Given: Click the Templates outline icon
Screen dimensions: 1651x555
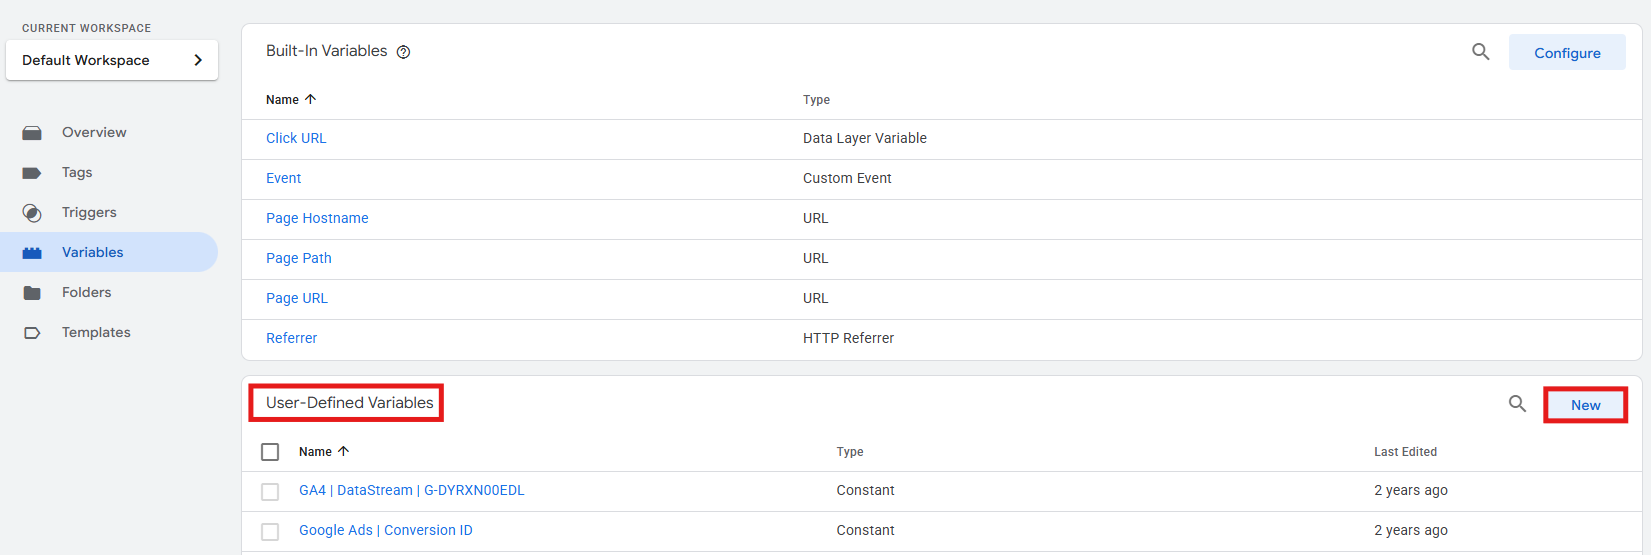Looking at the screenshot, I should click(x=32, y=333).
